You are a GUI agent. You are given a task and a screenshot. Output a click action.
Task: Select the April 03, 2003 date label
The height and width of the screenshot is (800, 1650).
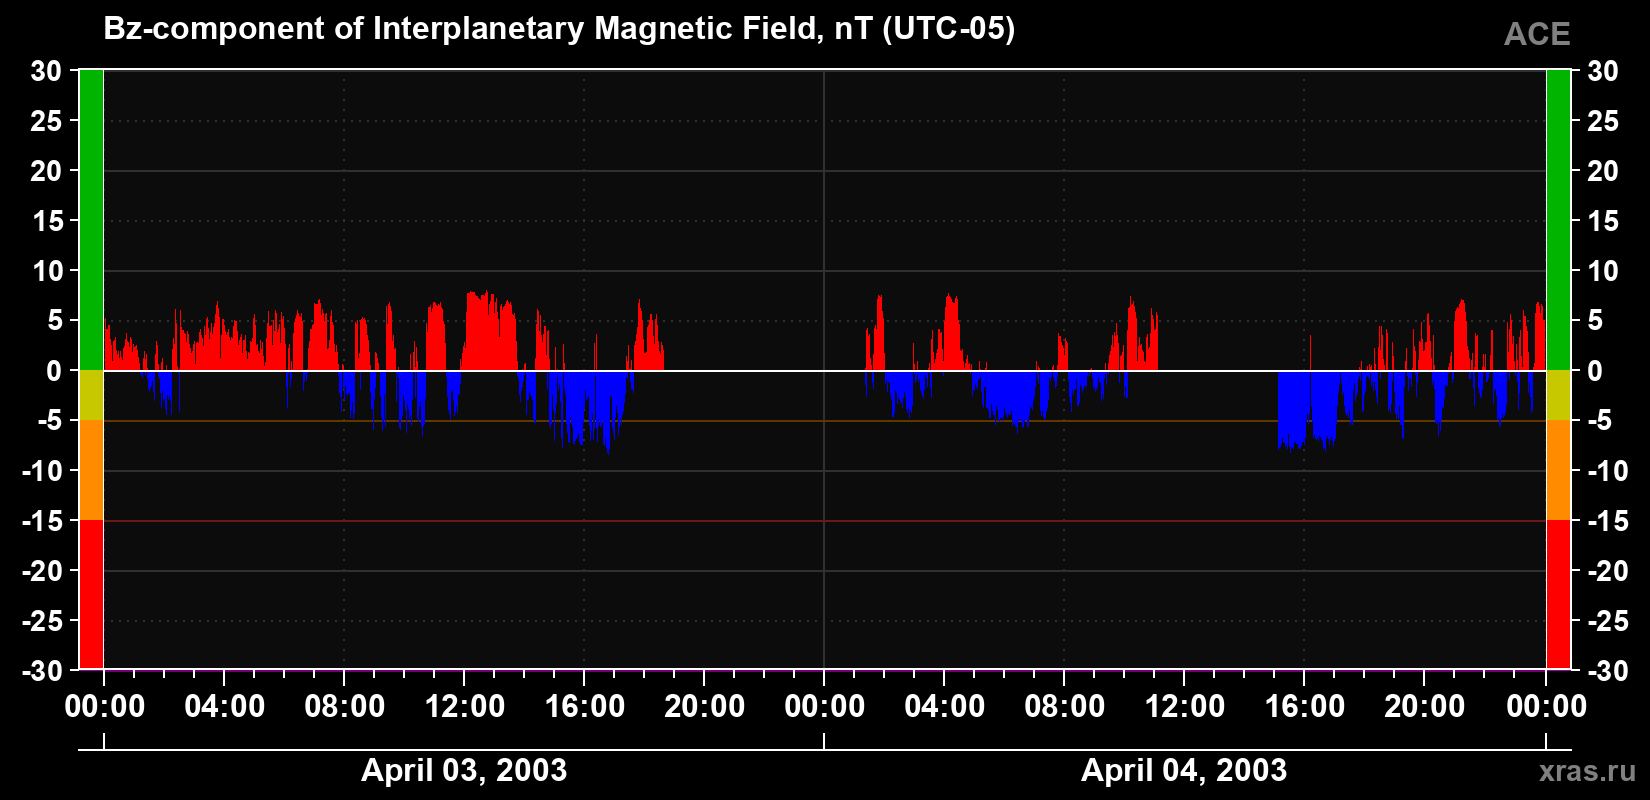(x=464, y=770)
